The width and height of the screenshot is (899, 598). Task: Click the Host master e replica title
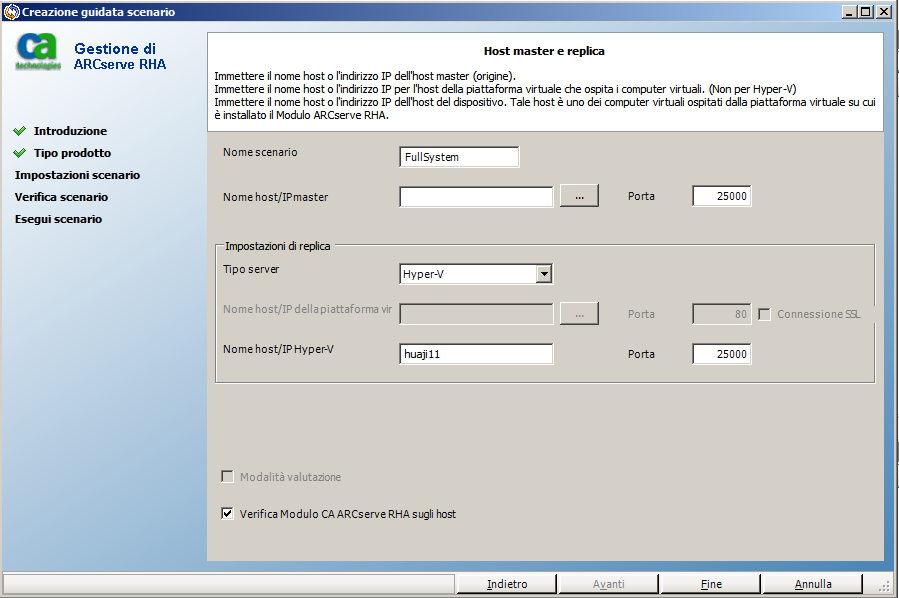(x=544, y=51)
